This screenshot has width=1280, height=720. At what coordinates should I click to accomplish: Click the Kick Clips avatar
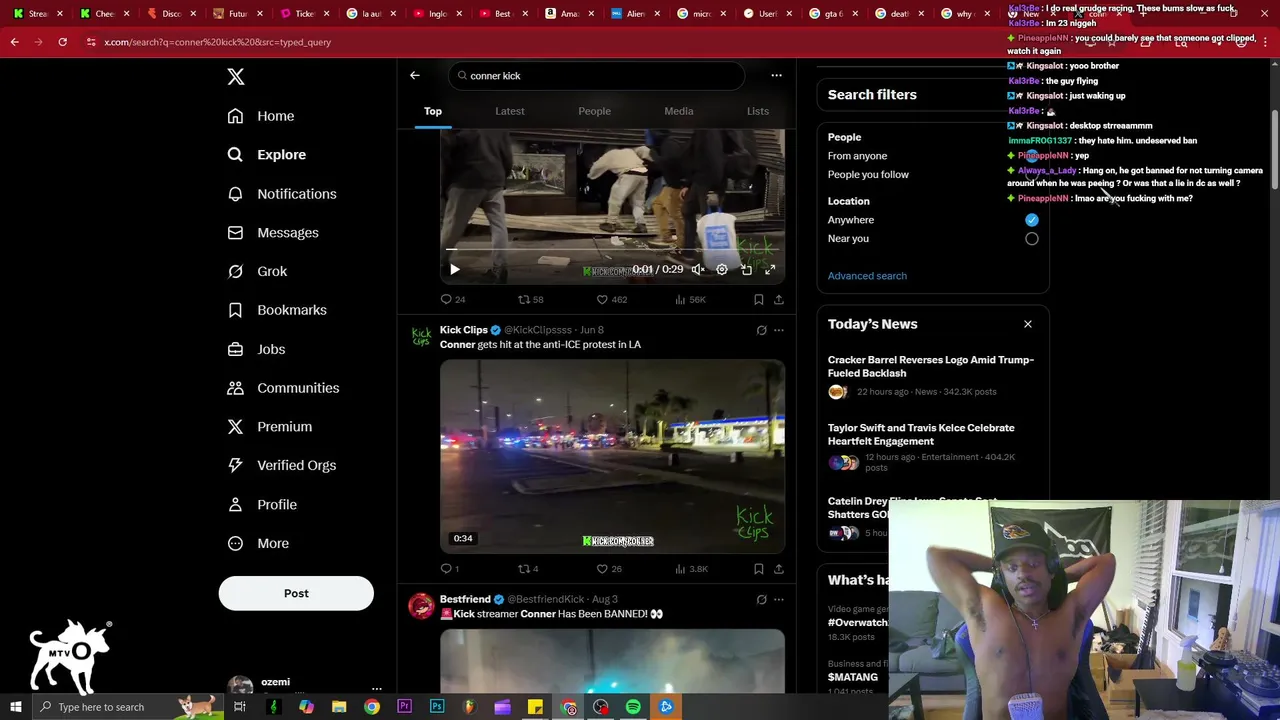[x=421, y=338]
